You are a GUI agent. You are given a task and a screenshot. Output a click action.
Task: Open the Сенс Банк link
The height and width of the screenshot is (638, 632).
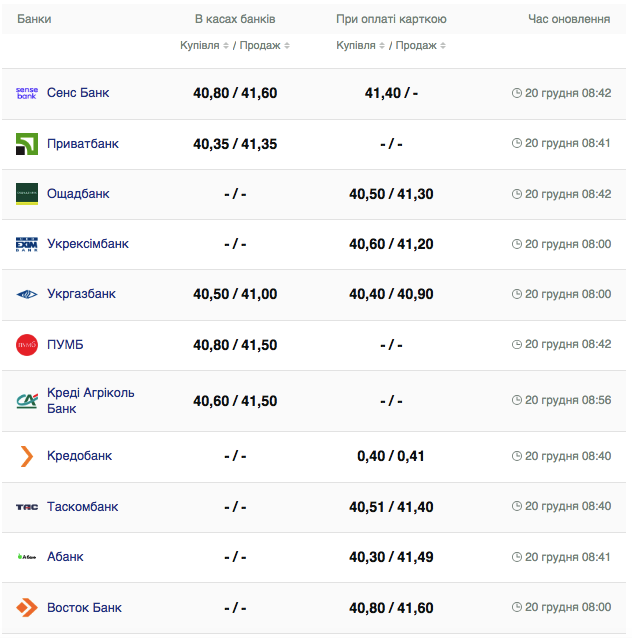tap(78, 93)
